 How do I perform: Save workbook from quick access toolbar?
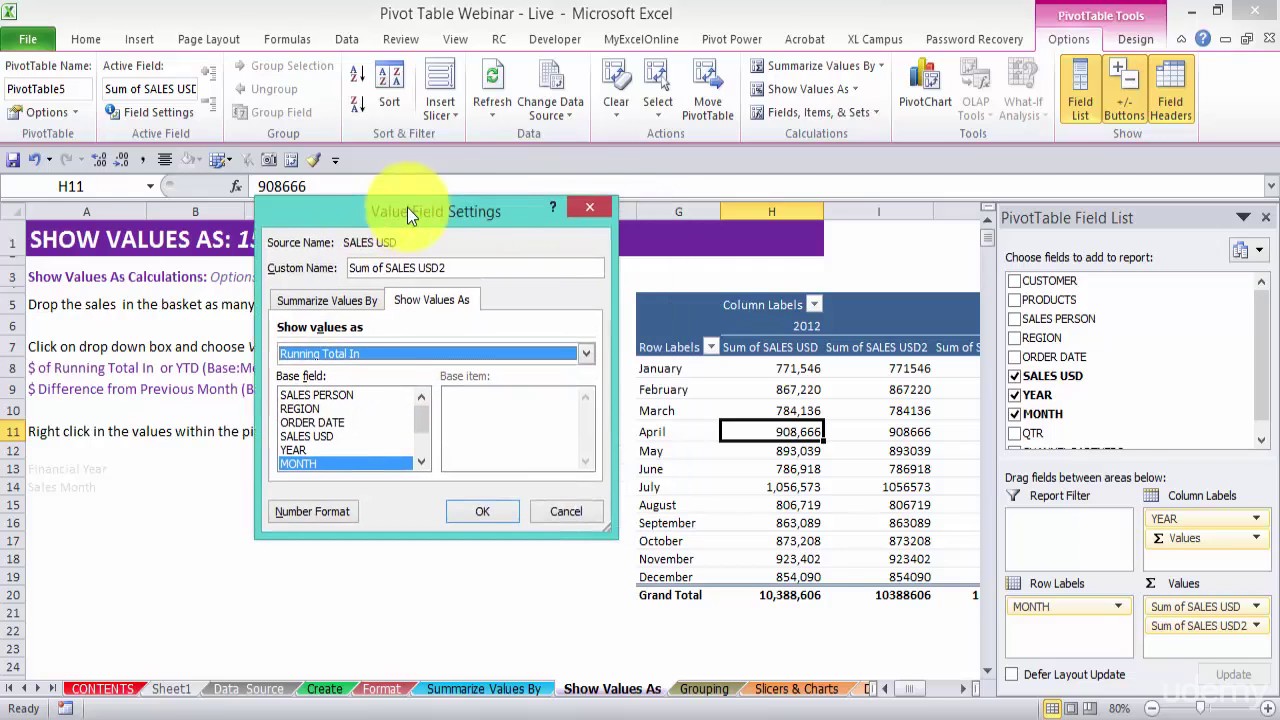13,160
